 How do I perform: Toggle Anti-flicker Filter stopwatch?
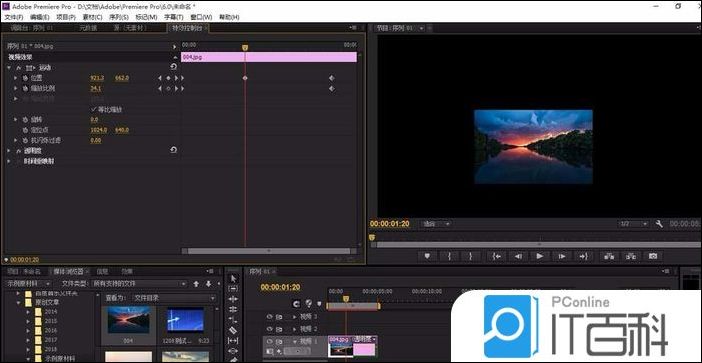coord(25,141)
